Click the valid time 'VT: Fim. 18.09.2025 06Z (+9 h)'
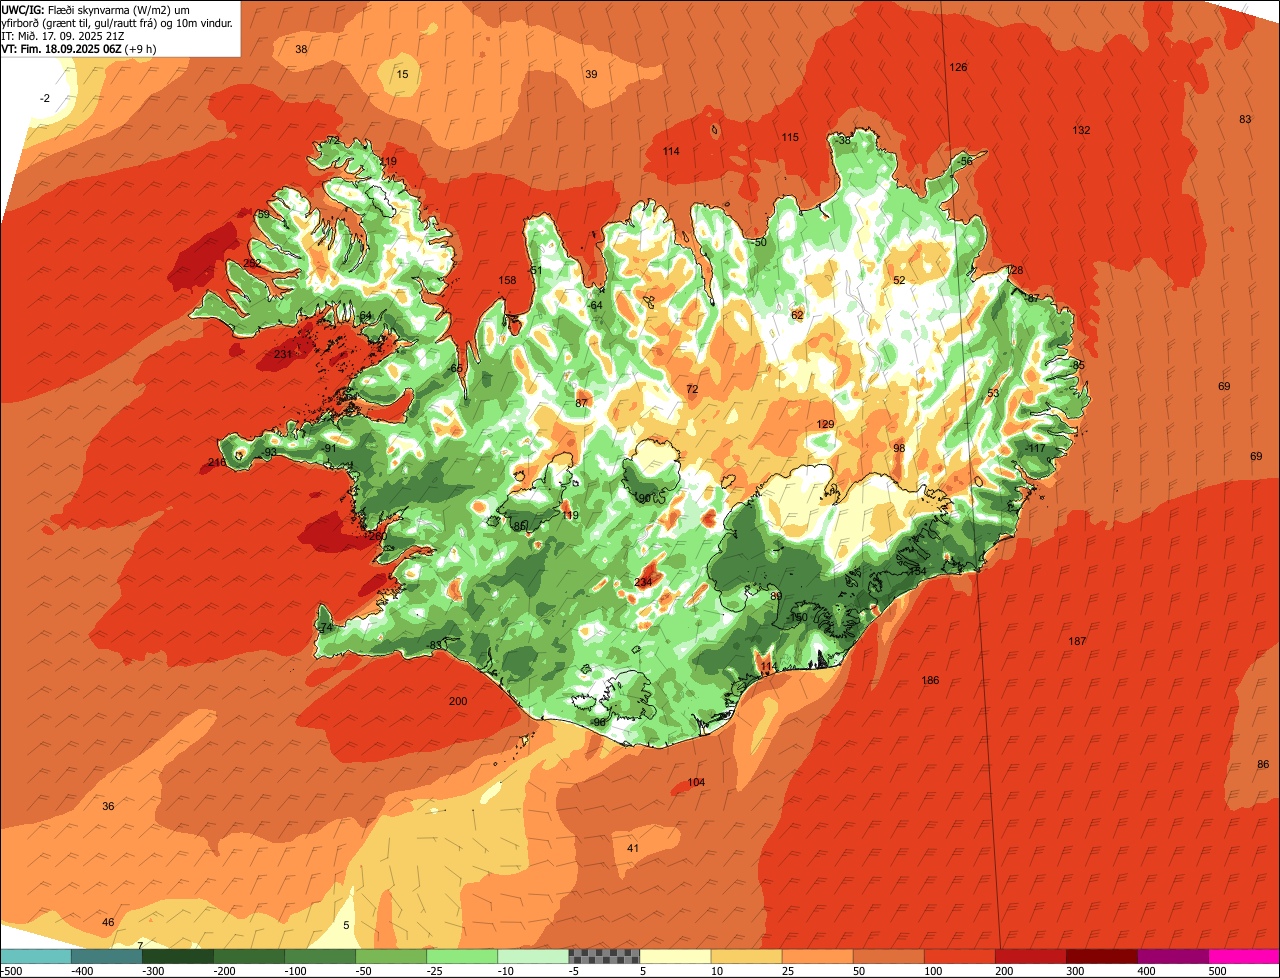 pyautogui.click(x=79, y=48)
